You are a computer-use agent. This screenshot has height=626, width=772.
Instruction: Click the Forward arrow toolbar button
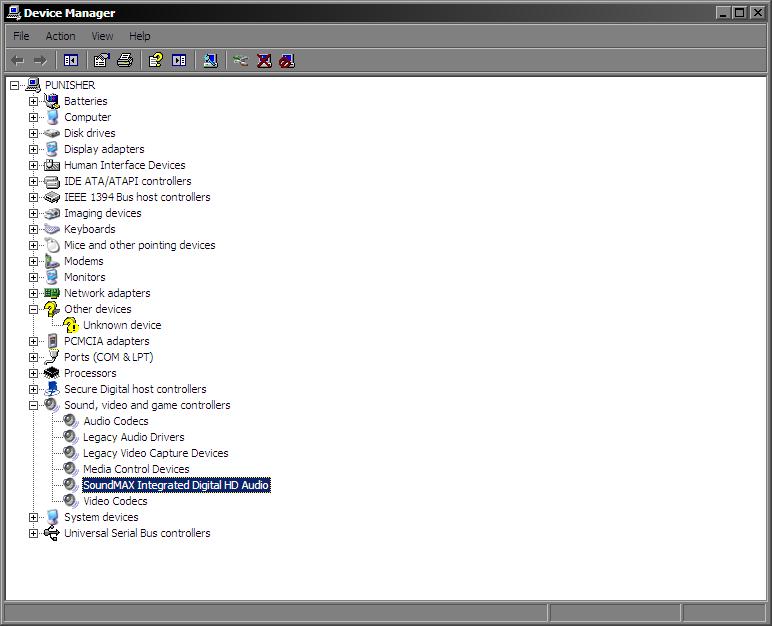40,61
